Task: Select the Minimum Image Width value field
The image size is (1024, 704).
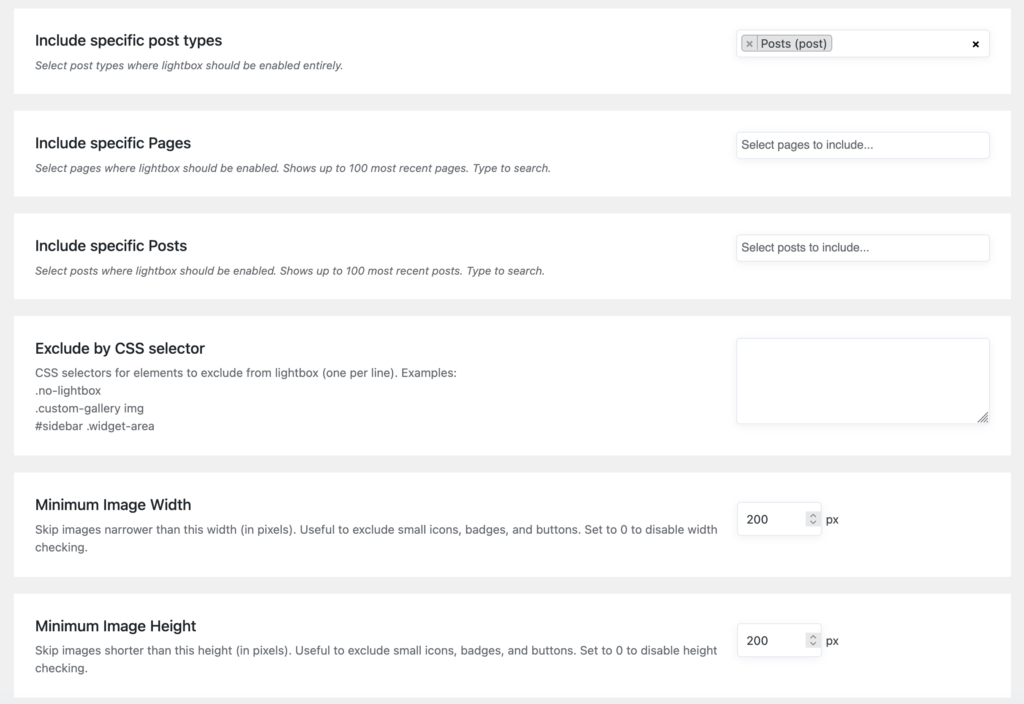Action: (x=770, y=519)
